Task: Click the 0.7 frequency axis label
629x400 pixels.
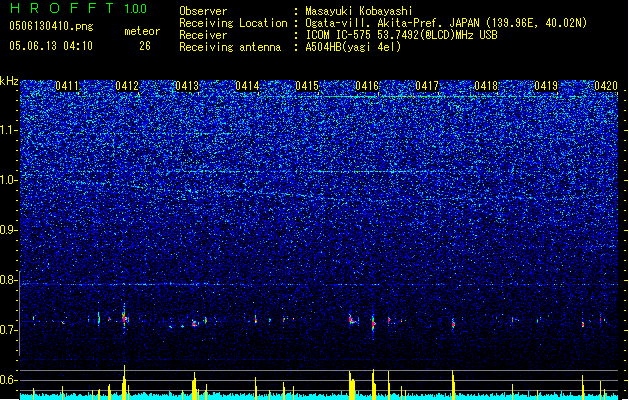Action: tap(9, 330)
